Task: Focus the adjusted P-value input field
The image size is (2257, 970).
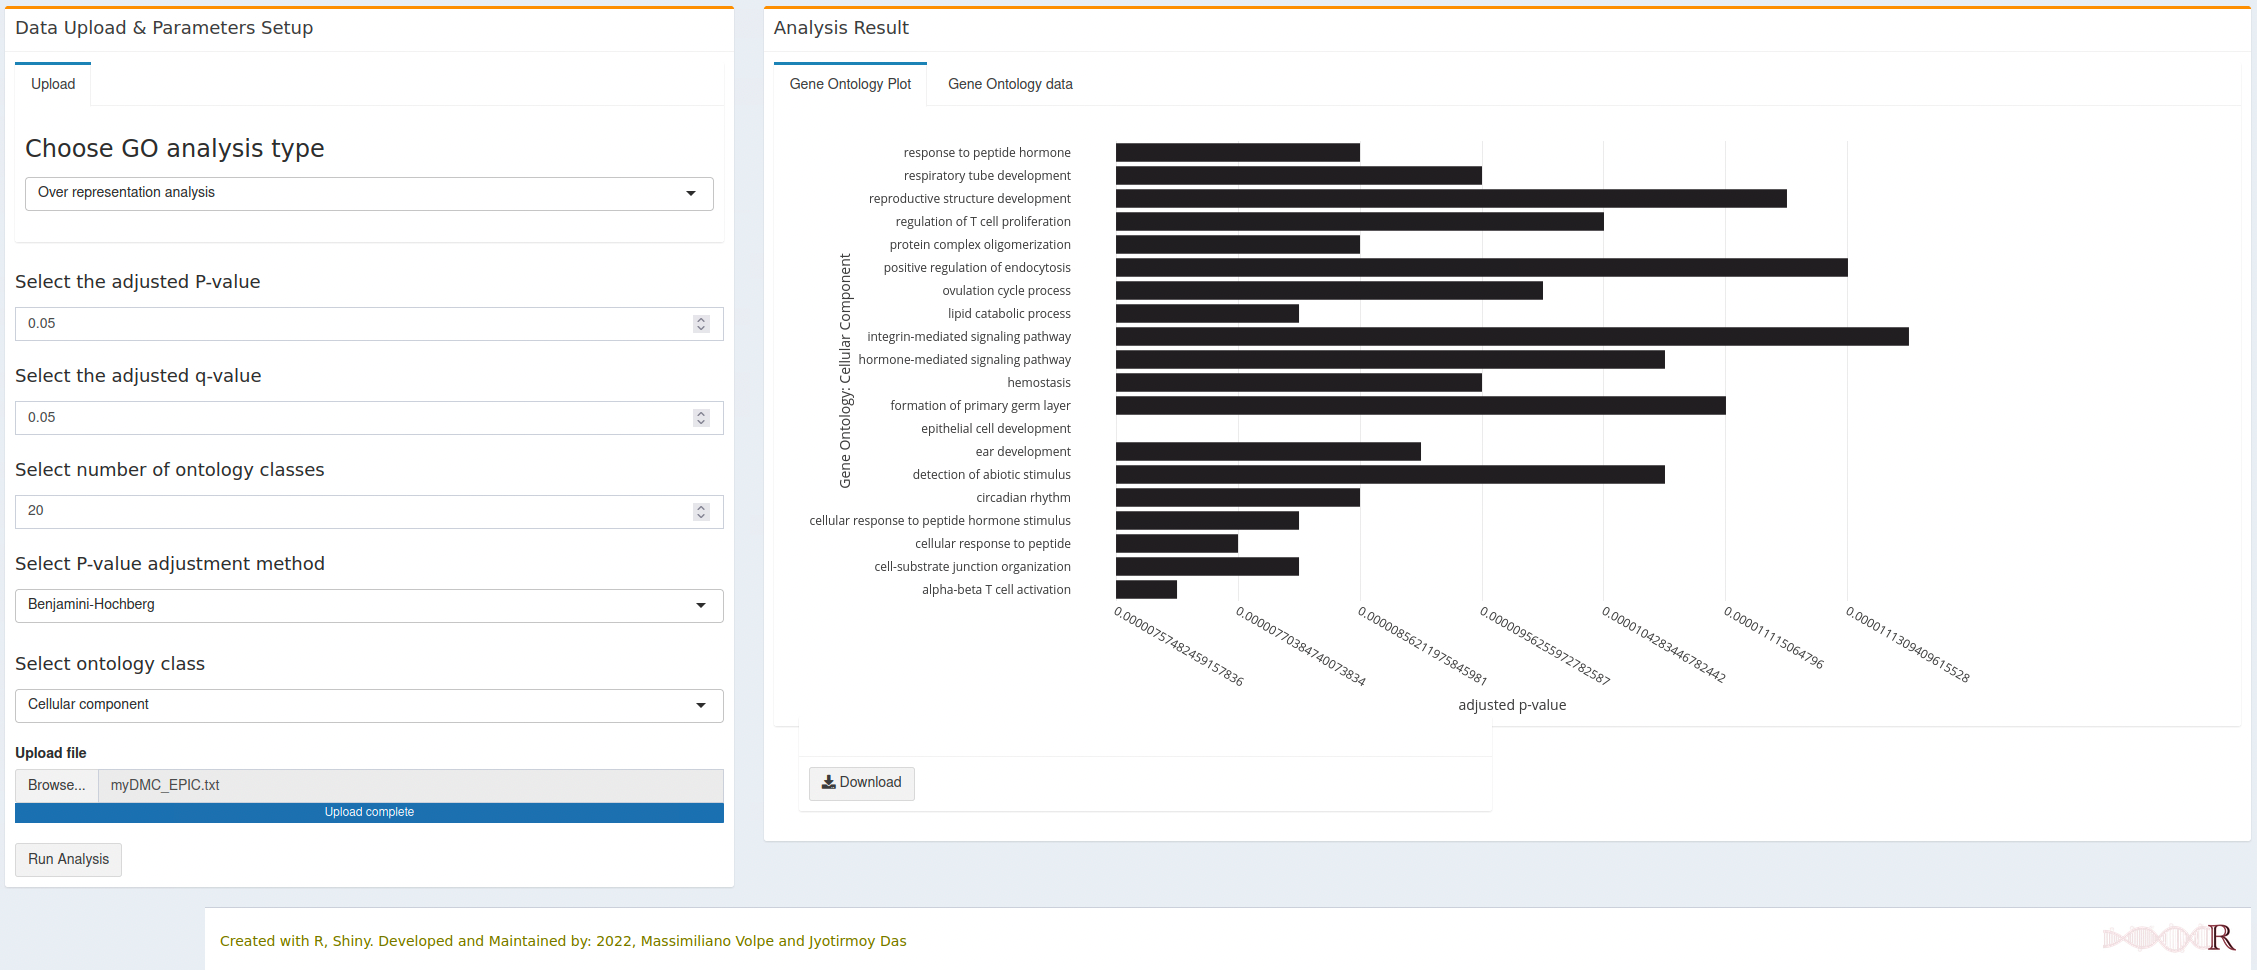Action: (x=350, y=324)
